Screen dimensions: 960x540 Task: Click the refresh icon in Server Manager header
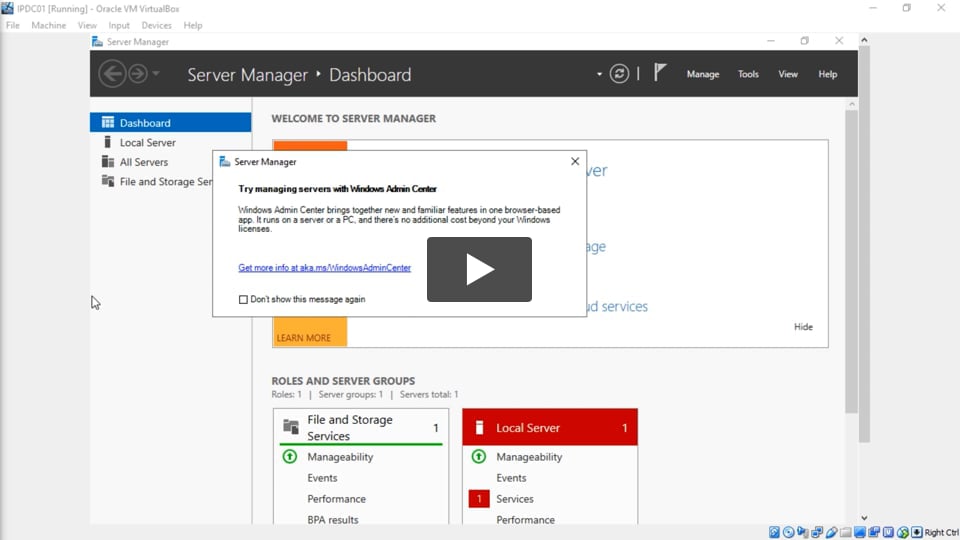click(x=620, y=74)
